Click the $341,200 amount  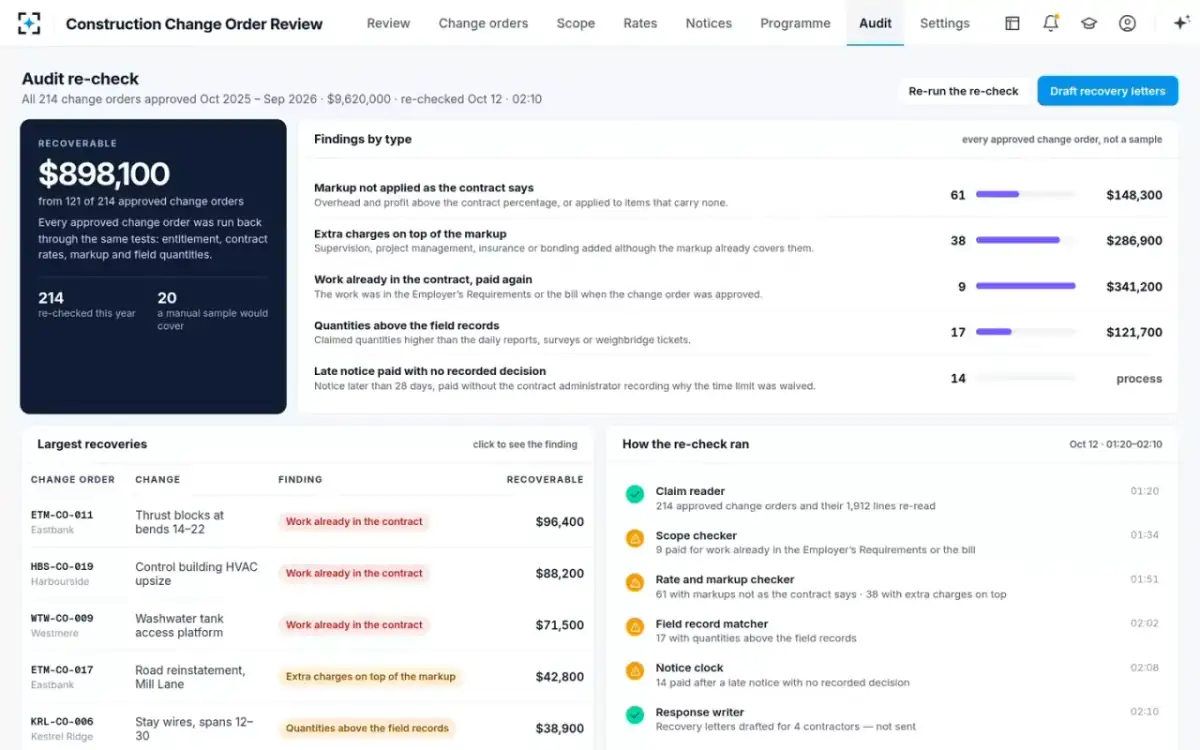(x=1134, y=287)
